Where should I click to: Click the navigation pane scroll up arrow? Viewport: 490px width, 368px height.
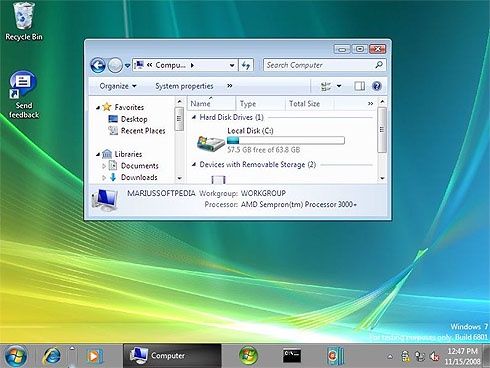click(180, 101)
